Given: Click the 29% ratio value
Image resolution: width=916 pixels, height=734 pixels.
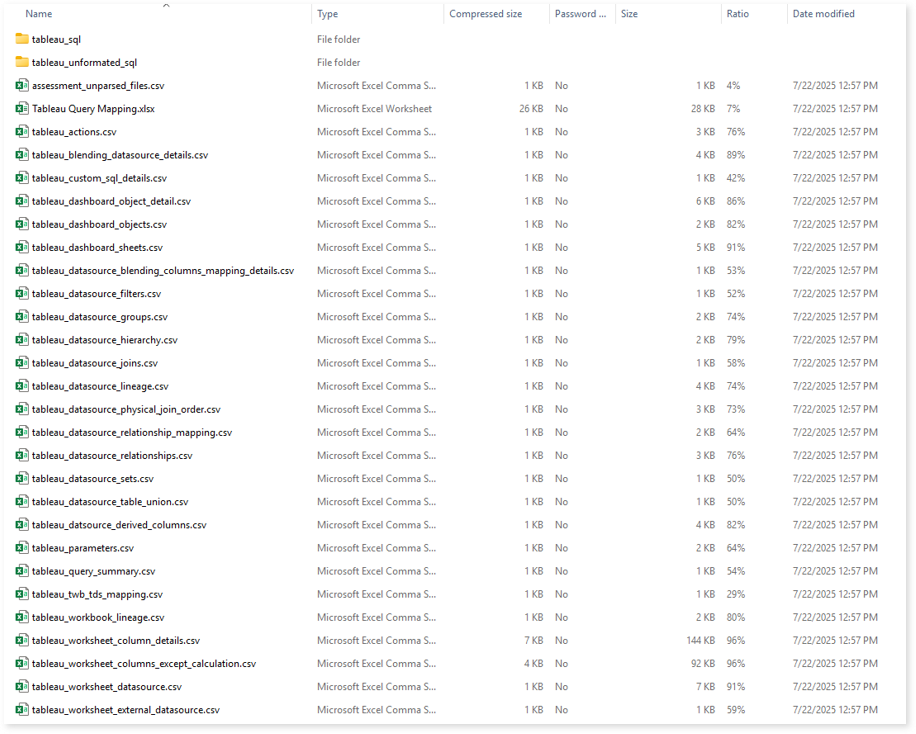Looking at the screenshot, I should [735, 594].
